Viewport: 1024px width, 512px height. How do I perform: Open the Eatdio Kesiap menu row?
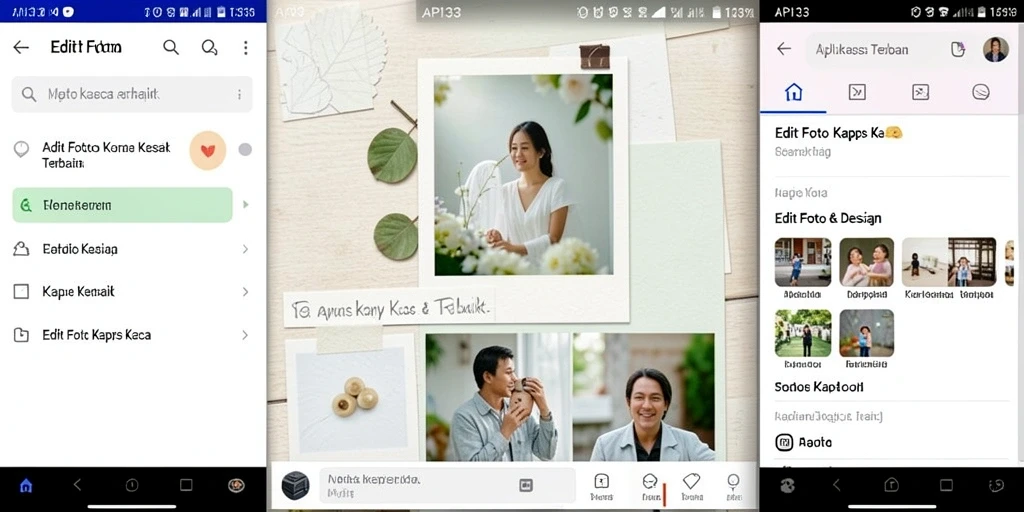[132, 249]
